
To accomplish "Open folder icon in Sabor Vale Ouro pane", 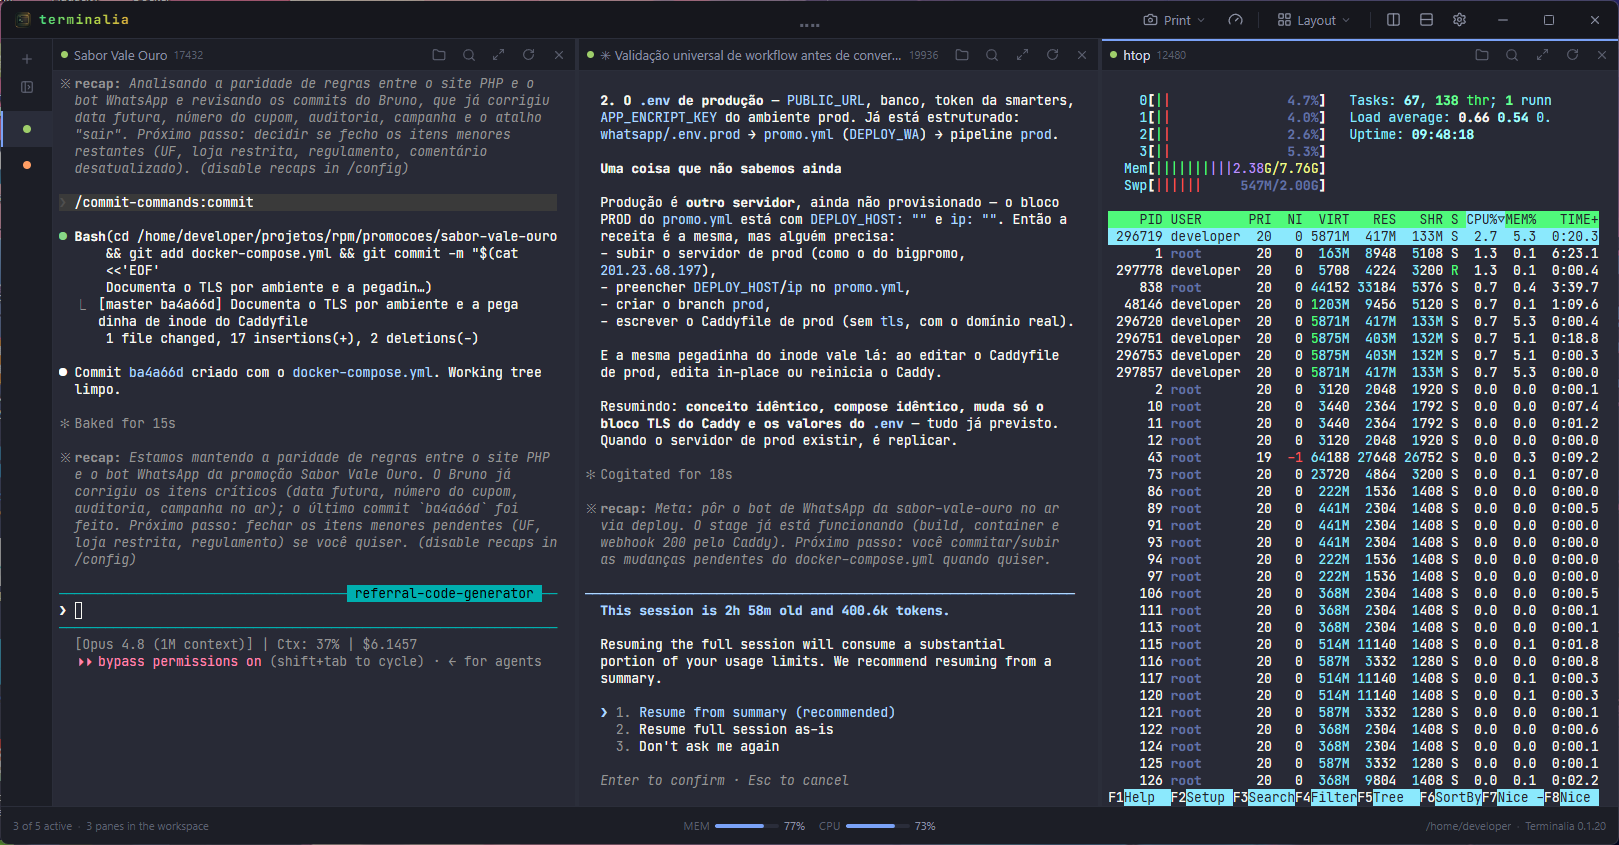I will point(439,55).
